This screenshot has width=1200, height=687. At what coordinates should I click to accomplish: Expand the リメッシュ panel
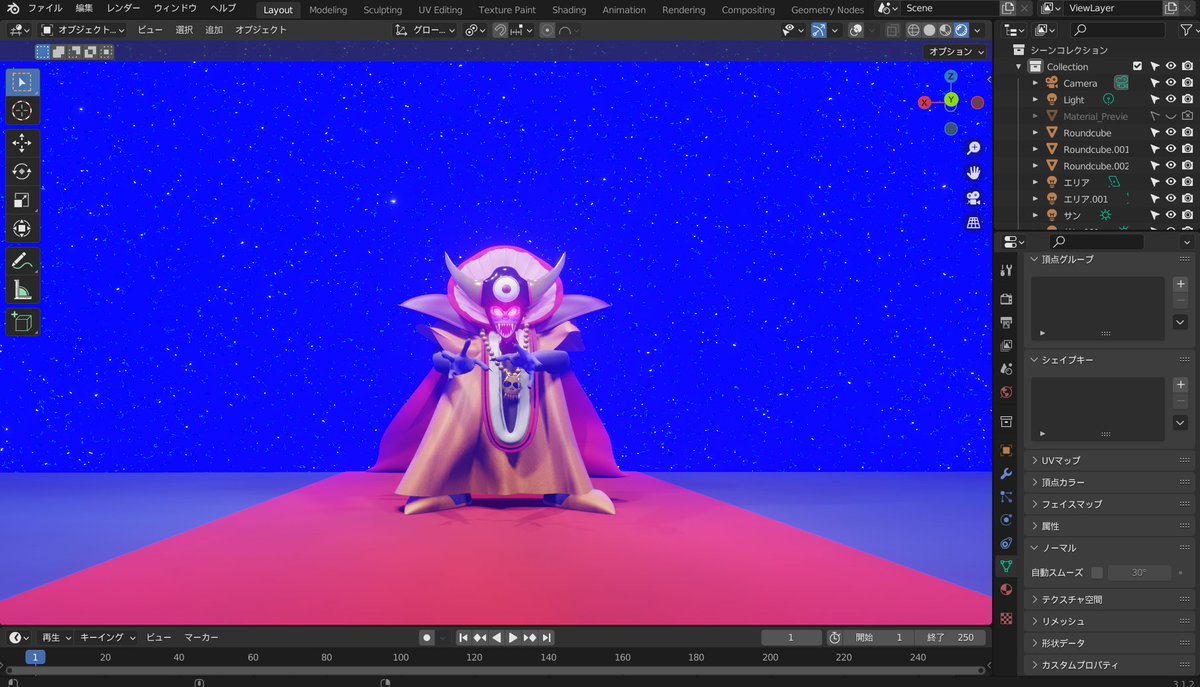coord(1035,621)
